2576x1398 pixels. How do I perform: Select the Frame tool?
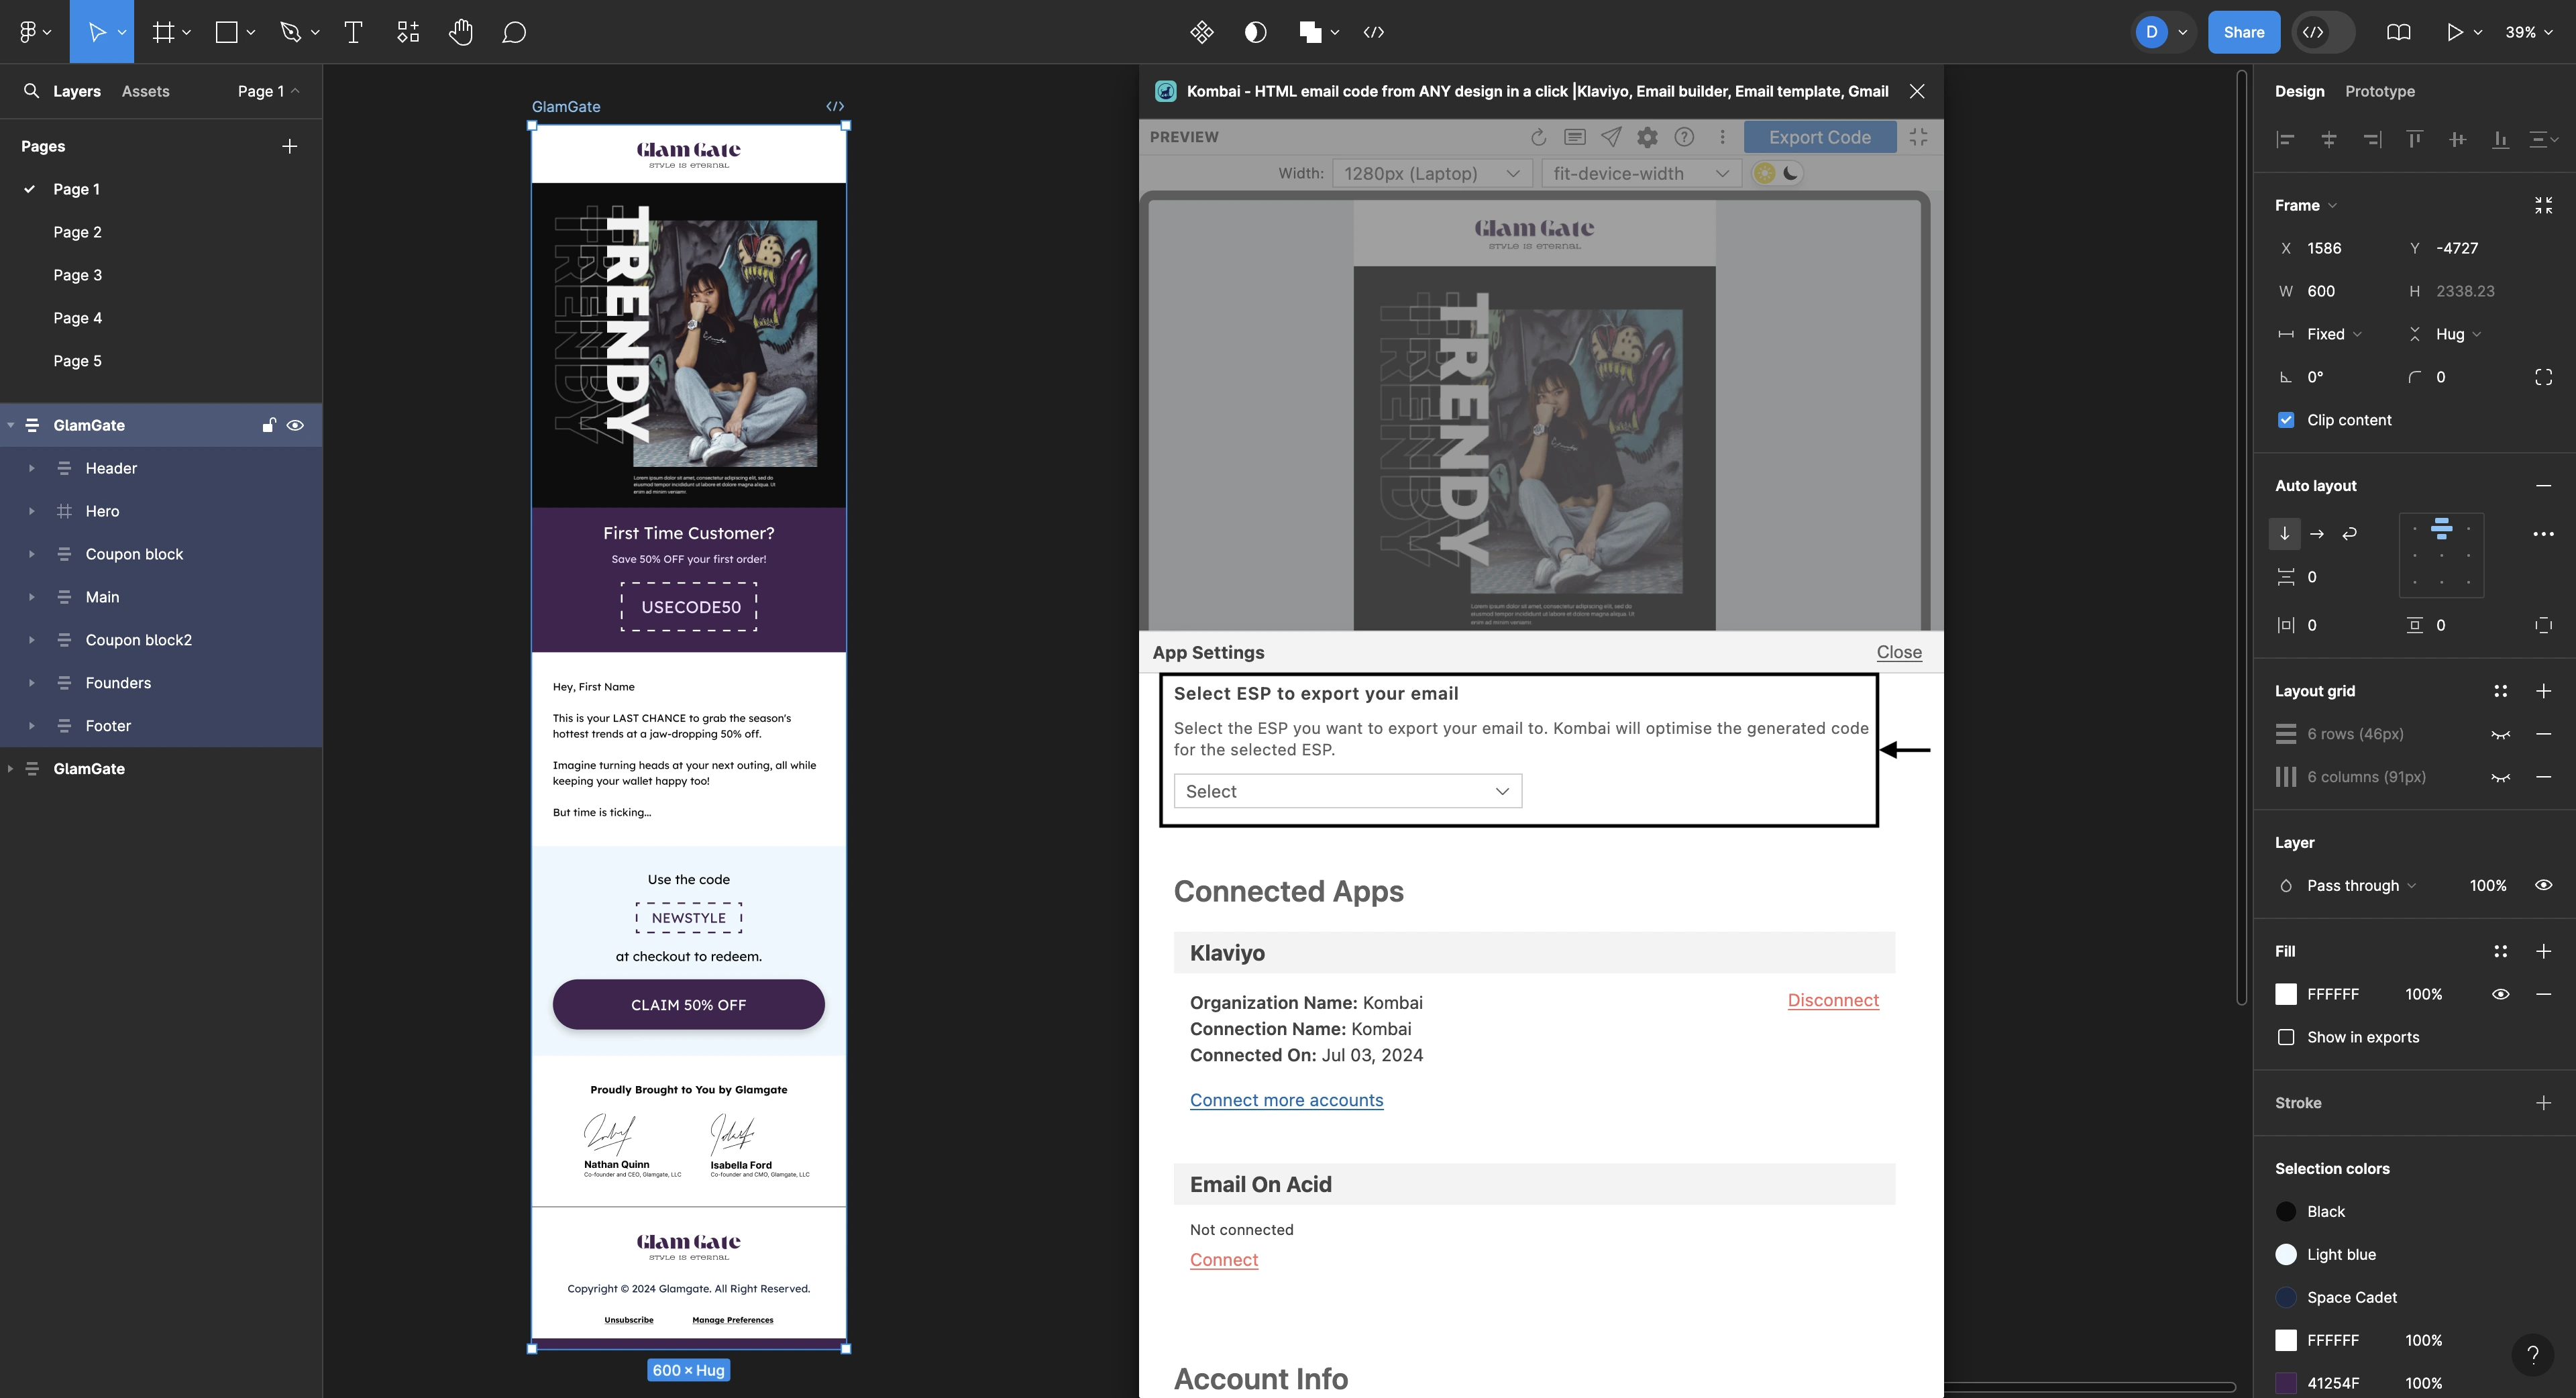click(x=163, y=32)
